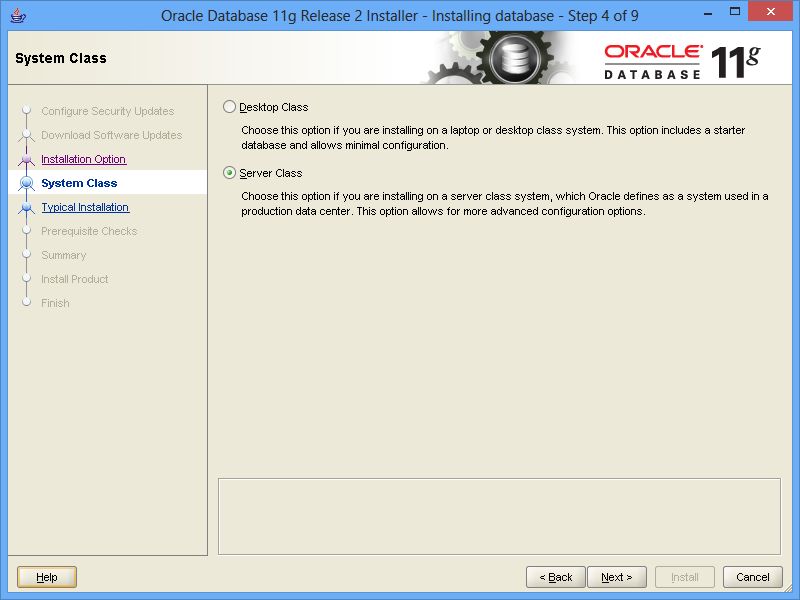
Task: Click the disabled Install button
Action: pos(685,577)
